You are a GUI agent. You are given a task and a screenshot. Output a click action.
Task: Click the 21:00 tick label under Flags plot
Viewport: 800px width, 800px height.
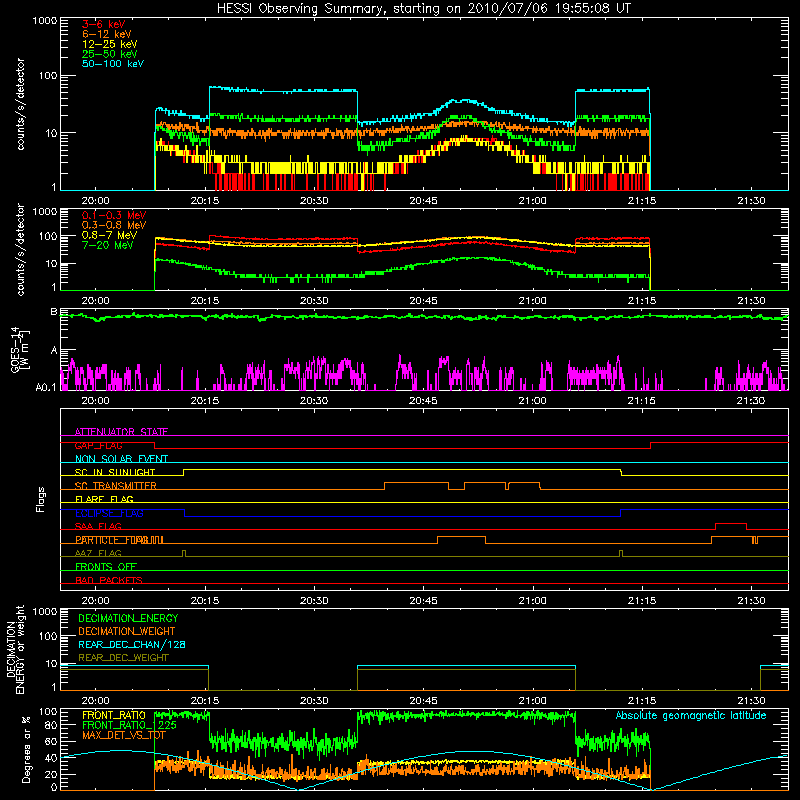coord(533,601)
